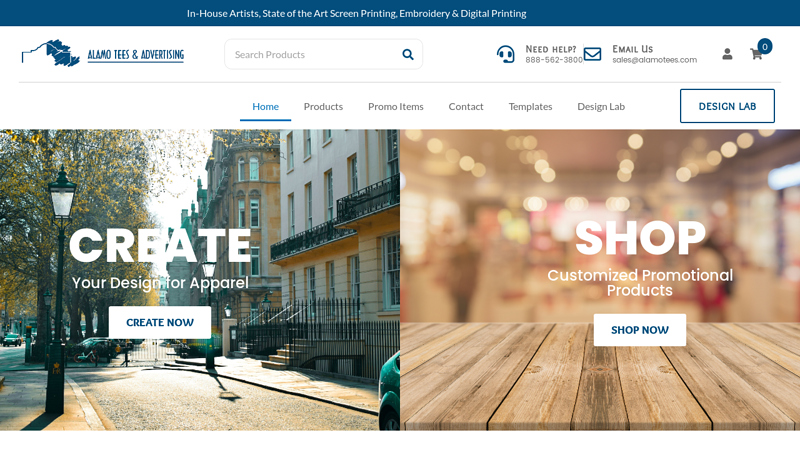Open the Contact menu item
The image size is (800, 450).
pyautogui.click(x=466, y=106)
